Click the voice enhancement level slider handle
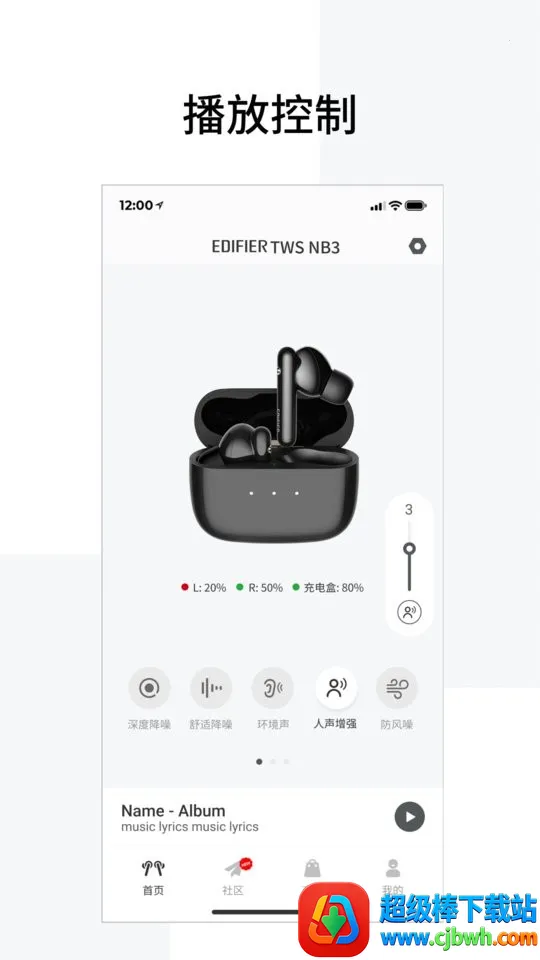The width and height of the screenshot is (540, 960). click(x=409, y=549)
